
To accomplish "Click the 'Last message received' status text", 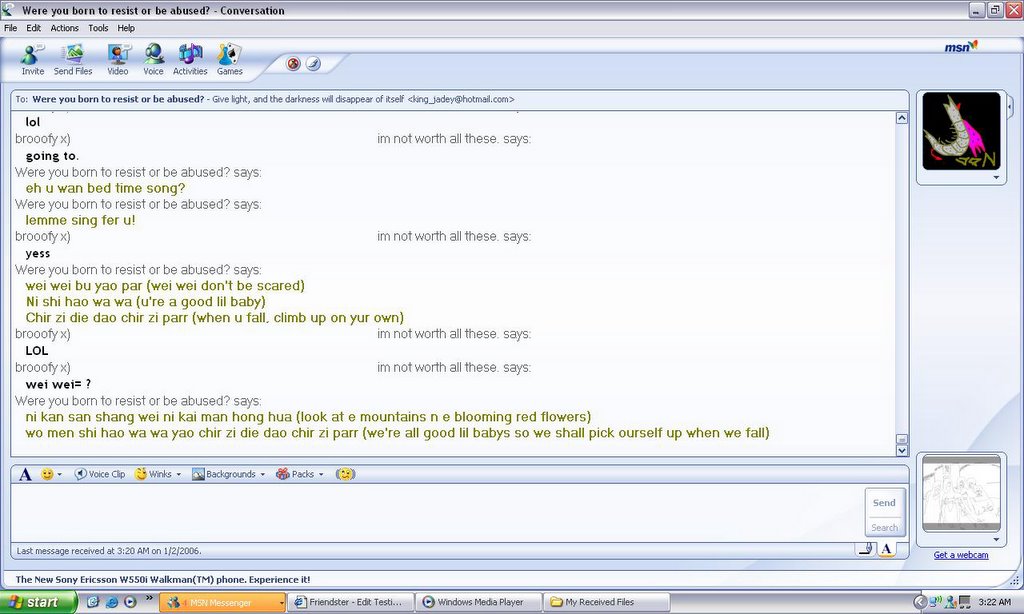I will [x=108, y=551].
